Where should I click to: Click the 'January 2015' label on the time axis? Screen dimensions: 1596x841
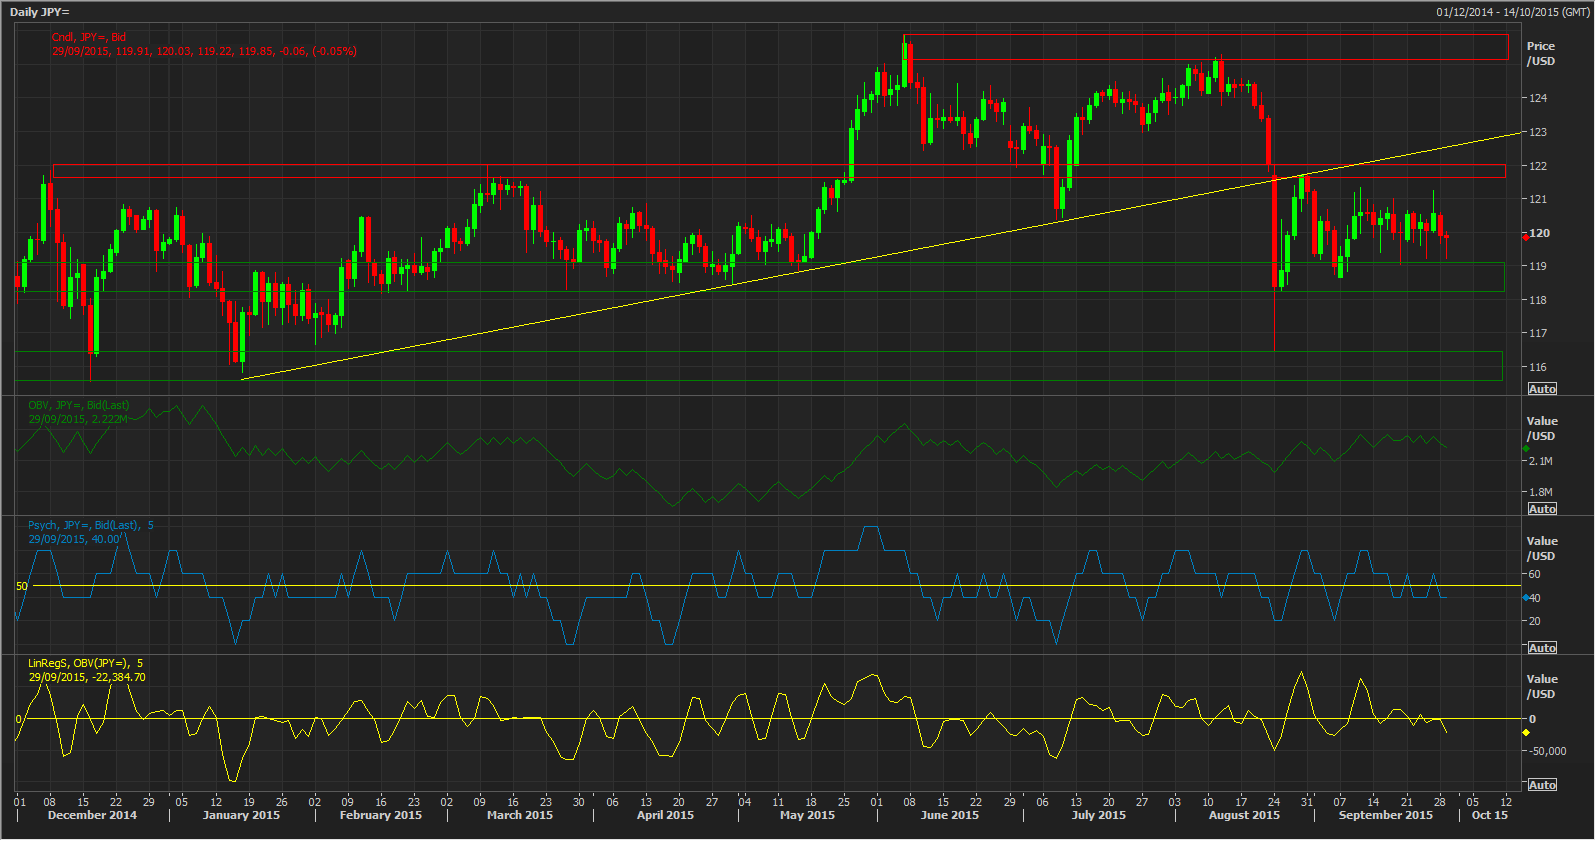(241, 815)
